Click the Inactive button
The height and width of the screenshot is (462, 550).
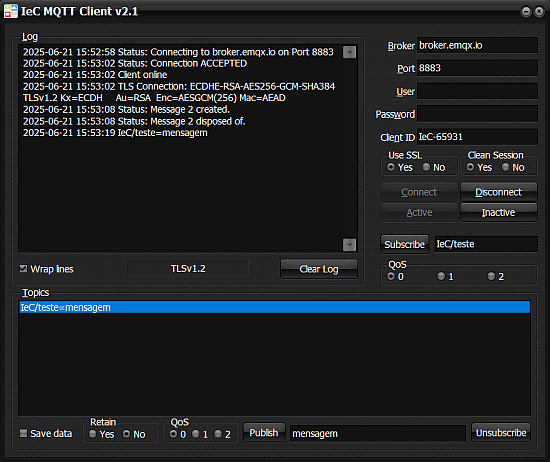click(x=498, y=212)
